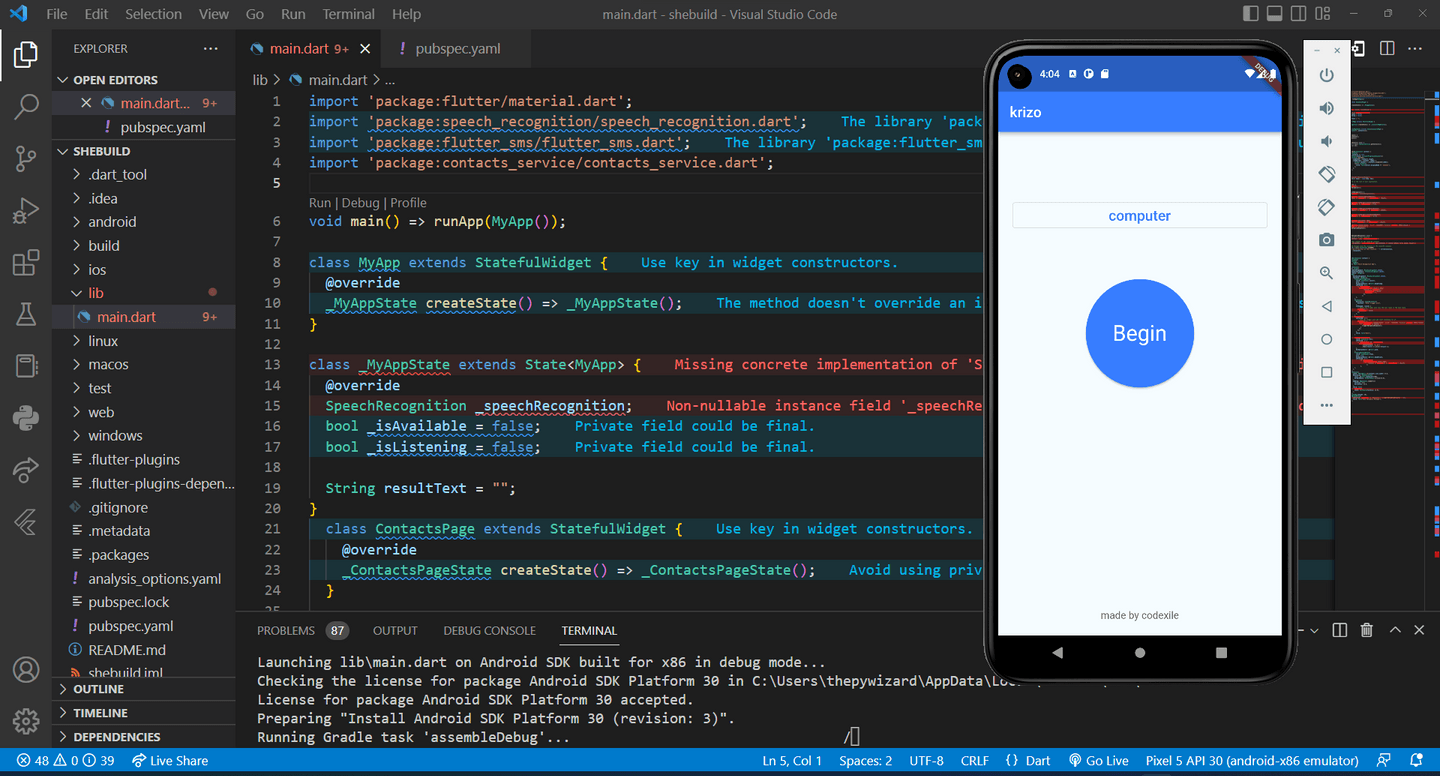Kill terminal with trash icon
Image resolution: width=1440 pixels, height=776 pixels.
(1367, 630)
